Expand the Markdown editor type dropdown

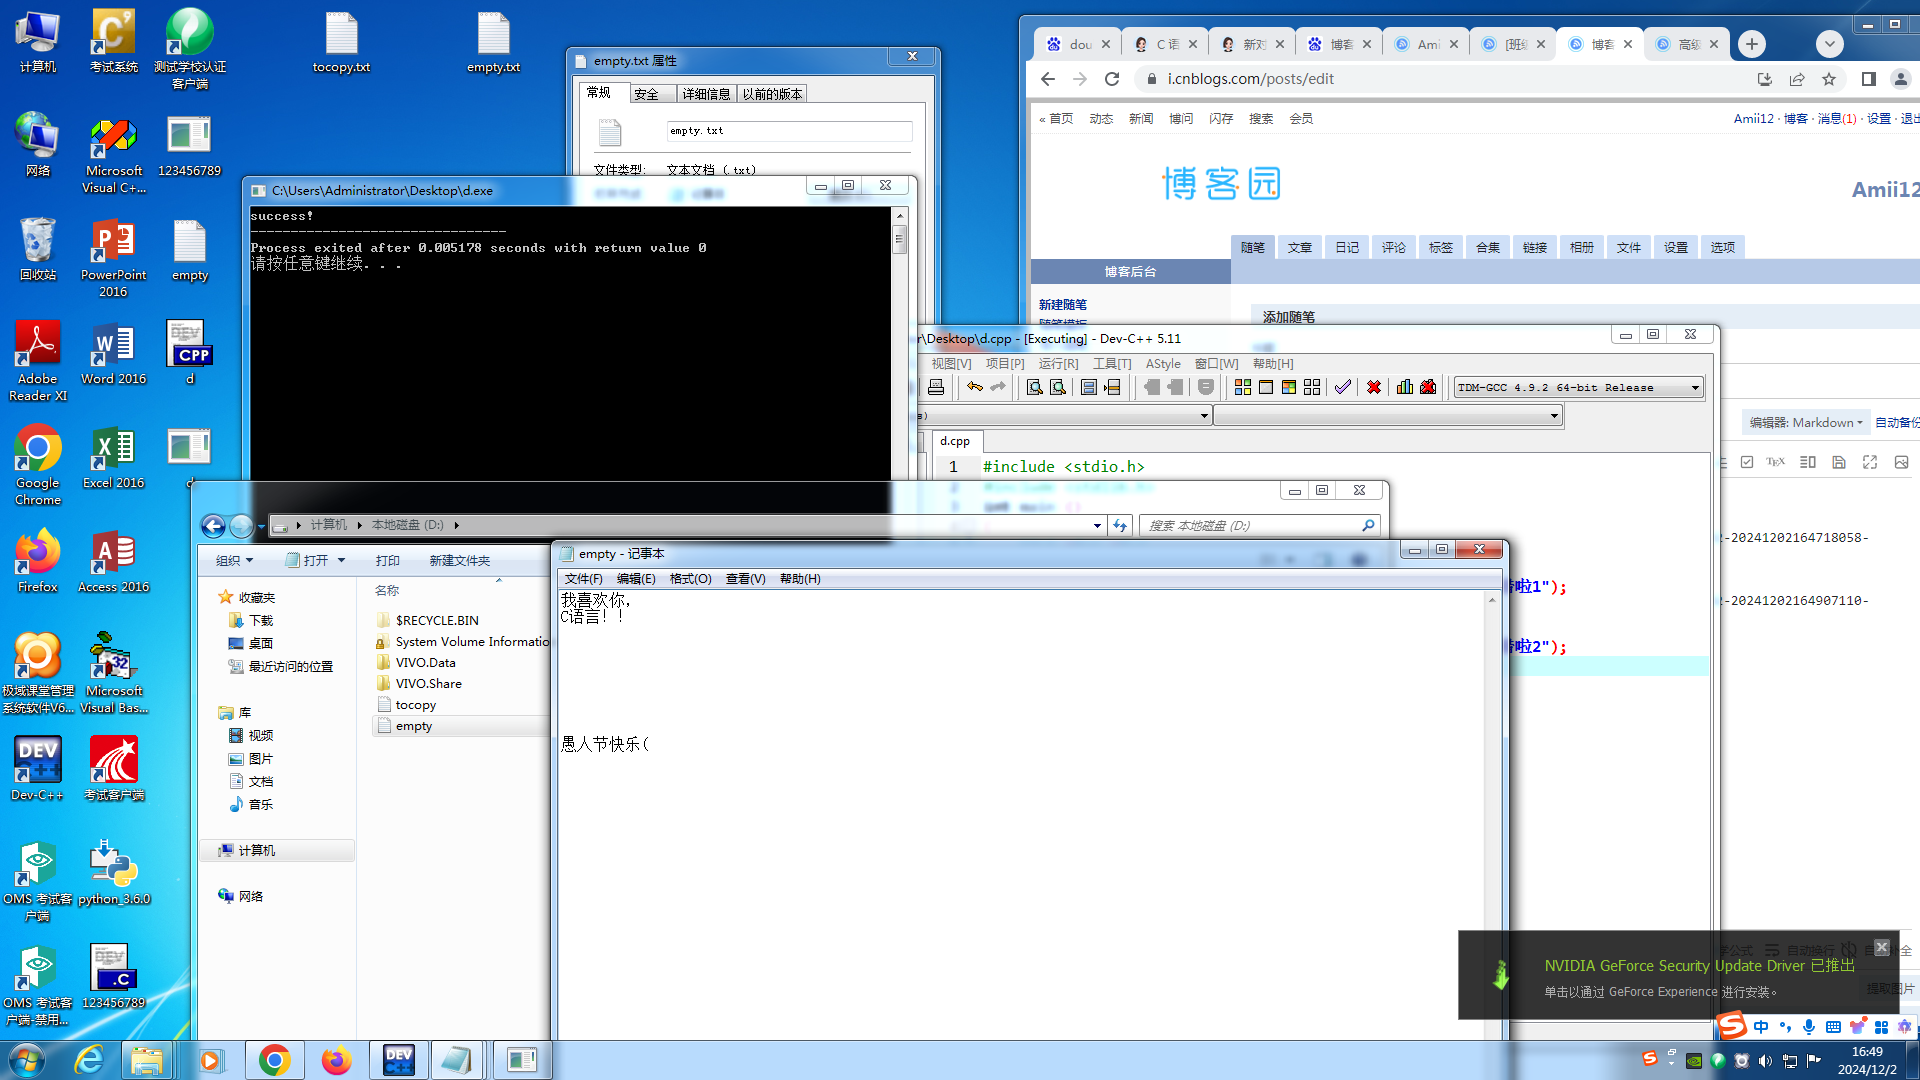tap(1806, 423)
